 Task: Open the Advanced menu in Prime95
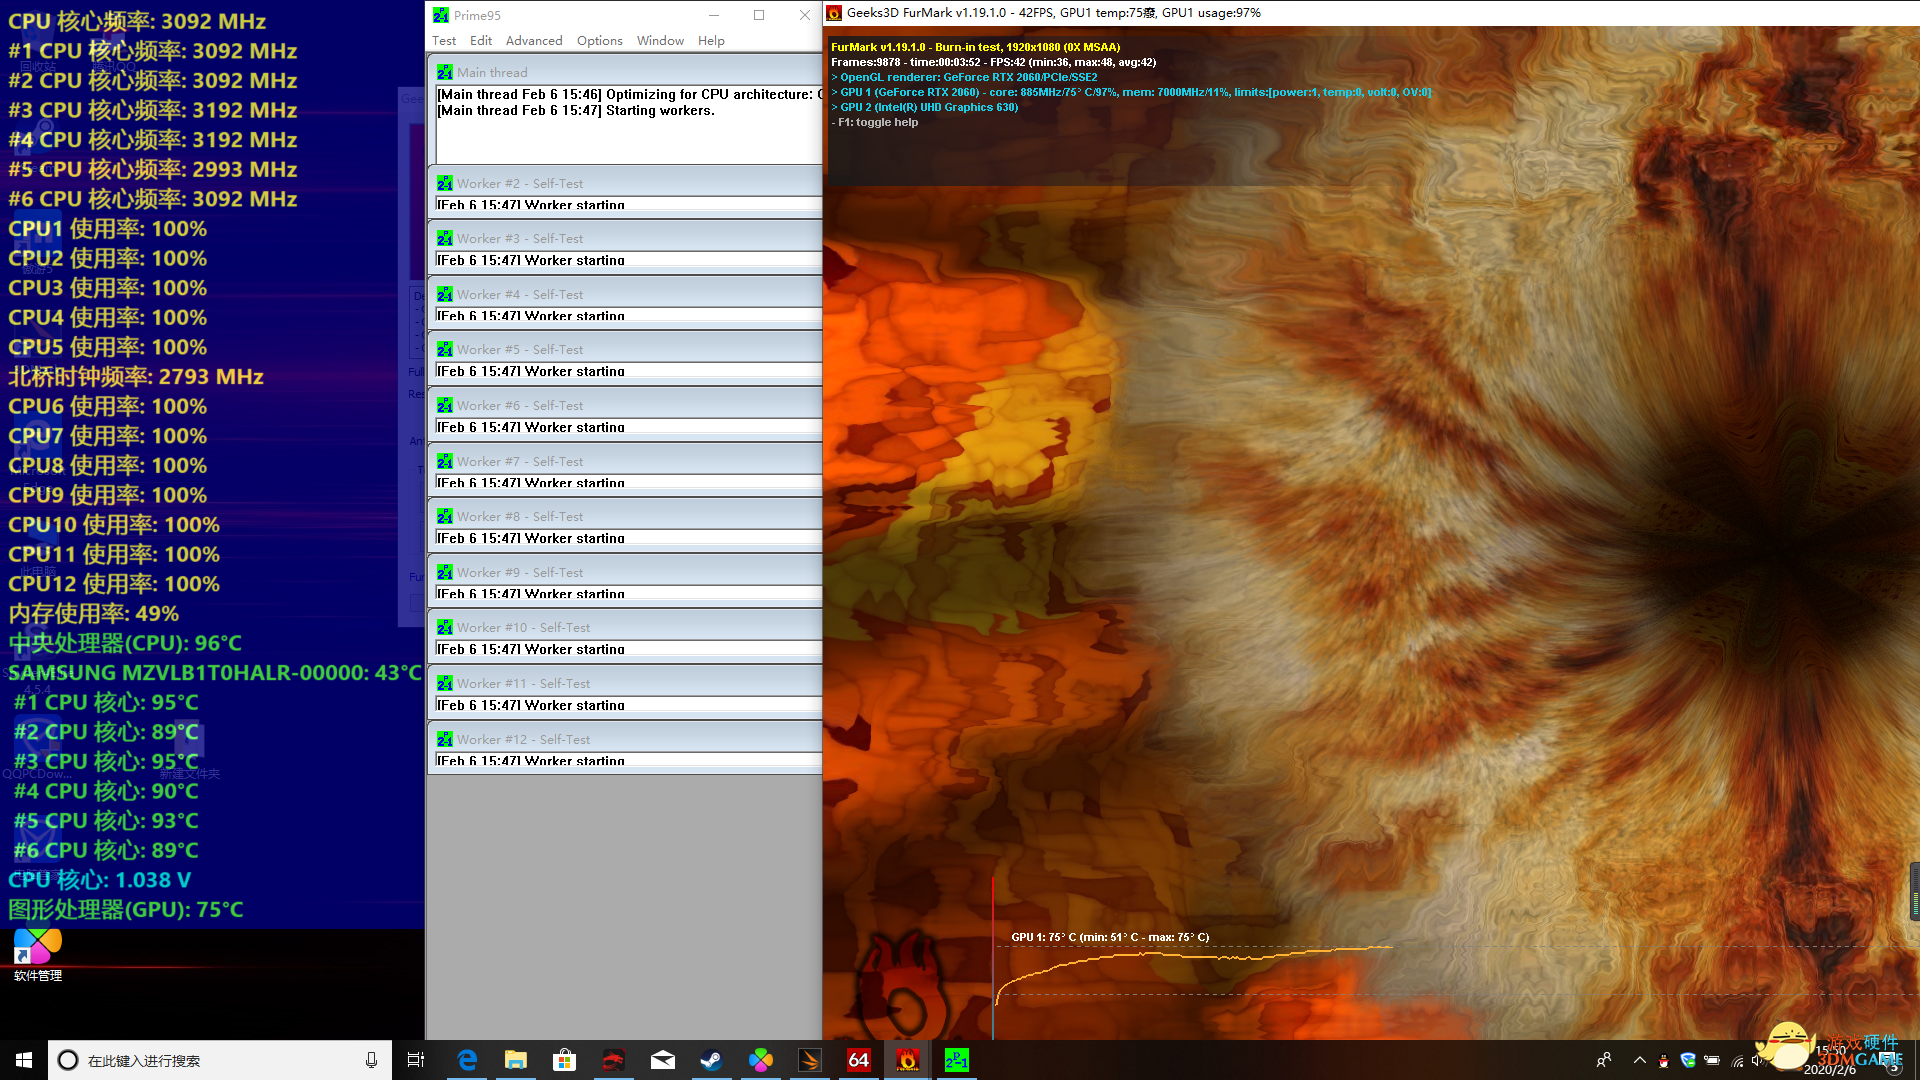pyautogui.click(x=534, y=41)
